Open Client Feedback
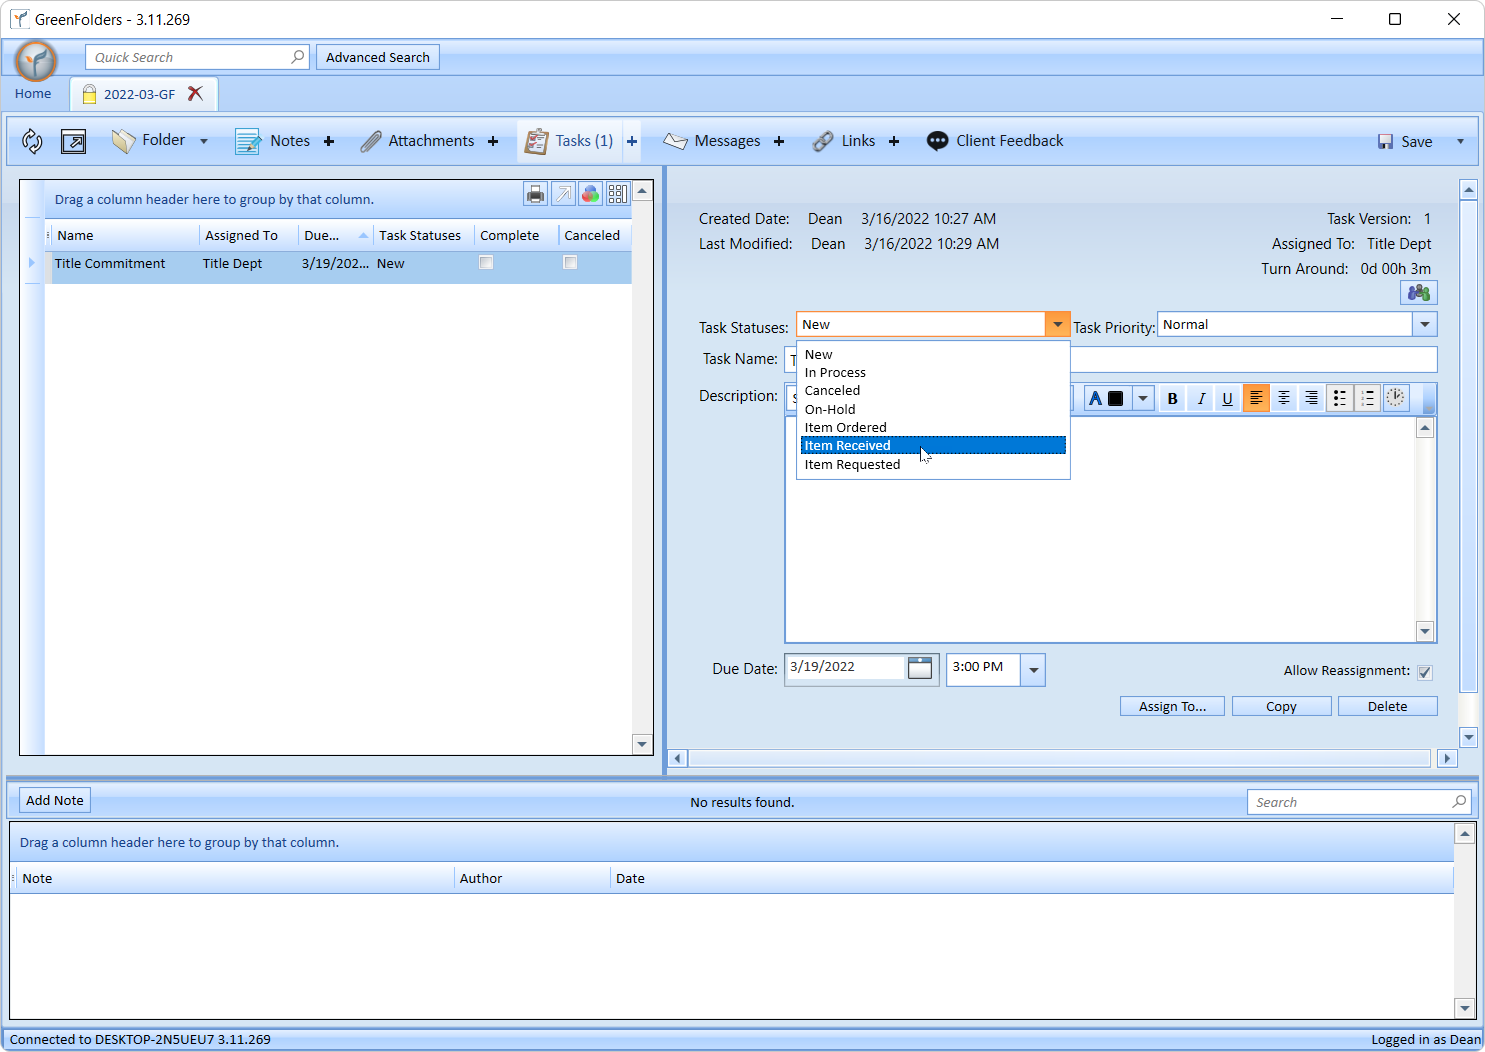This screenshot has height=1052, width=1485. [x=995, y=141]
